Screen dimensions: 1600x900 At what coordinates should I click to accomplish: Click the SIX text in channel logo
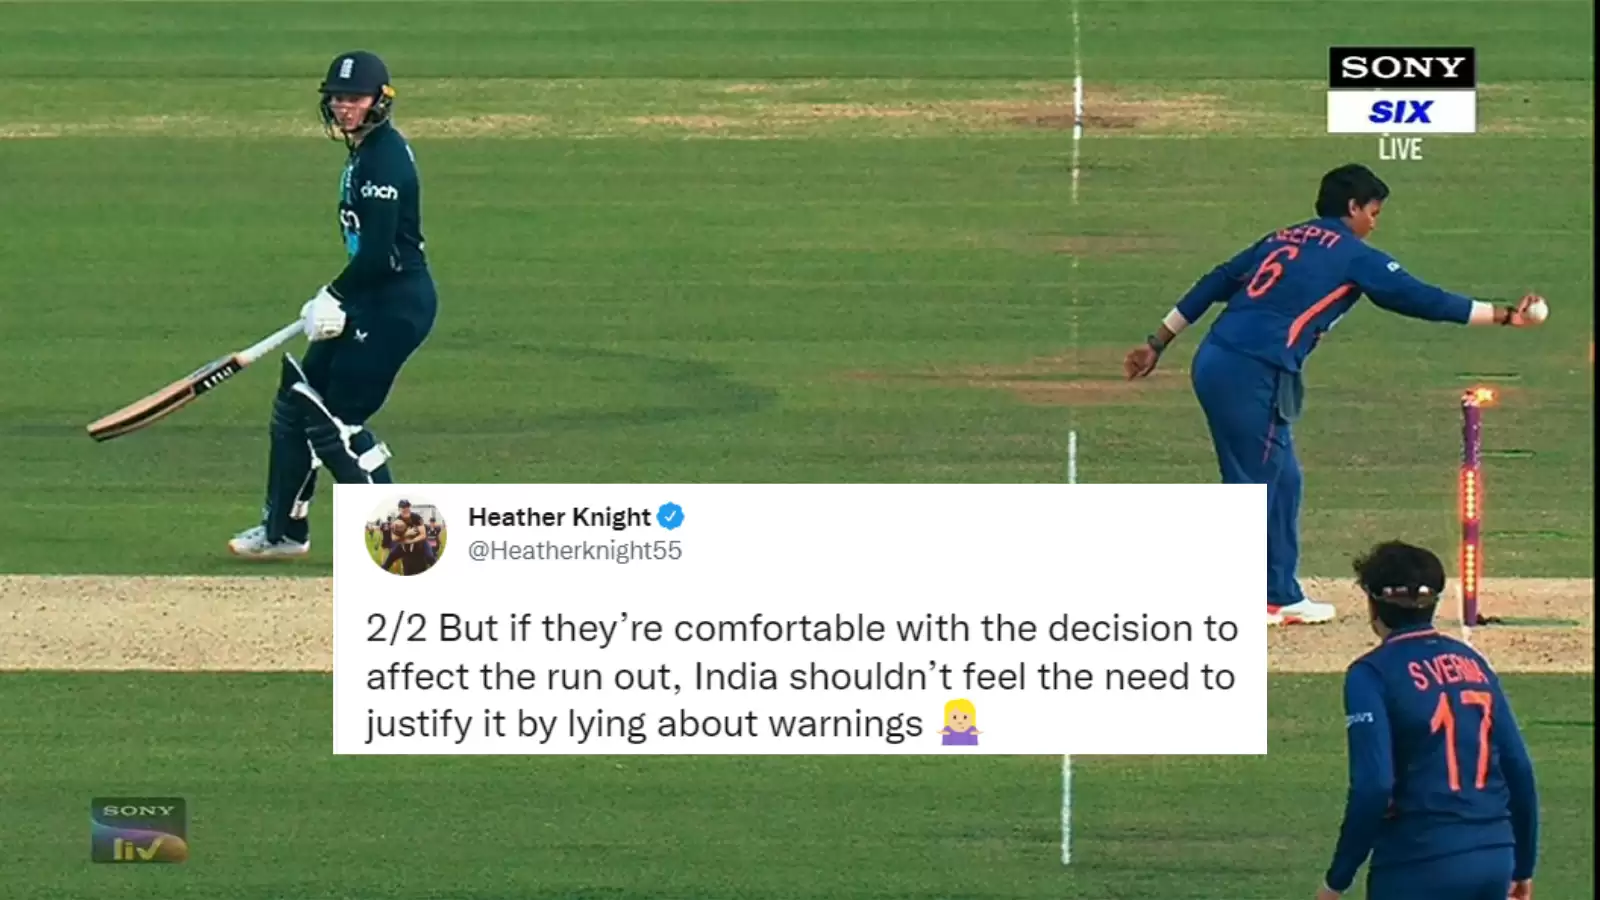(1401, 112)
